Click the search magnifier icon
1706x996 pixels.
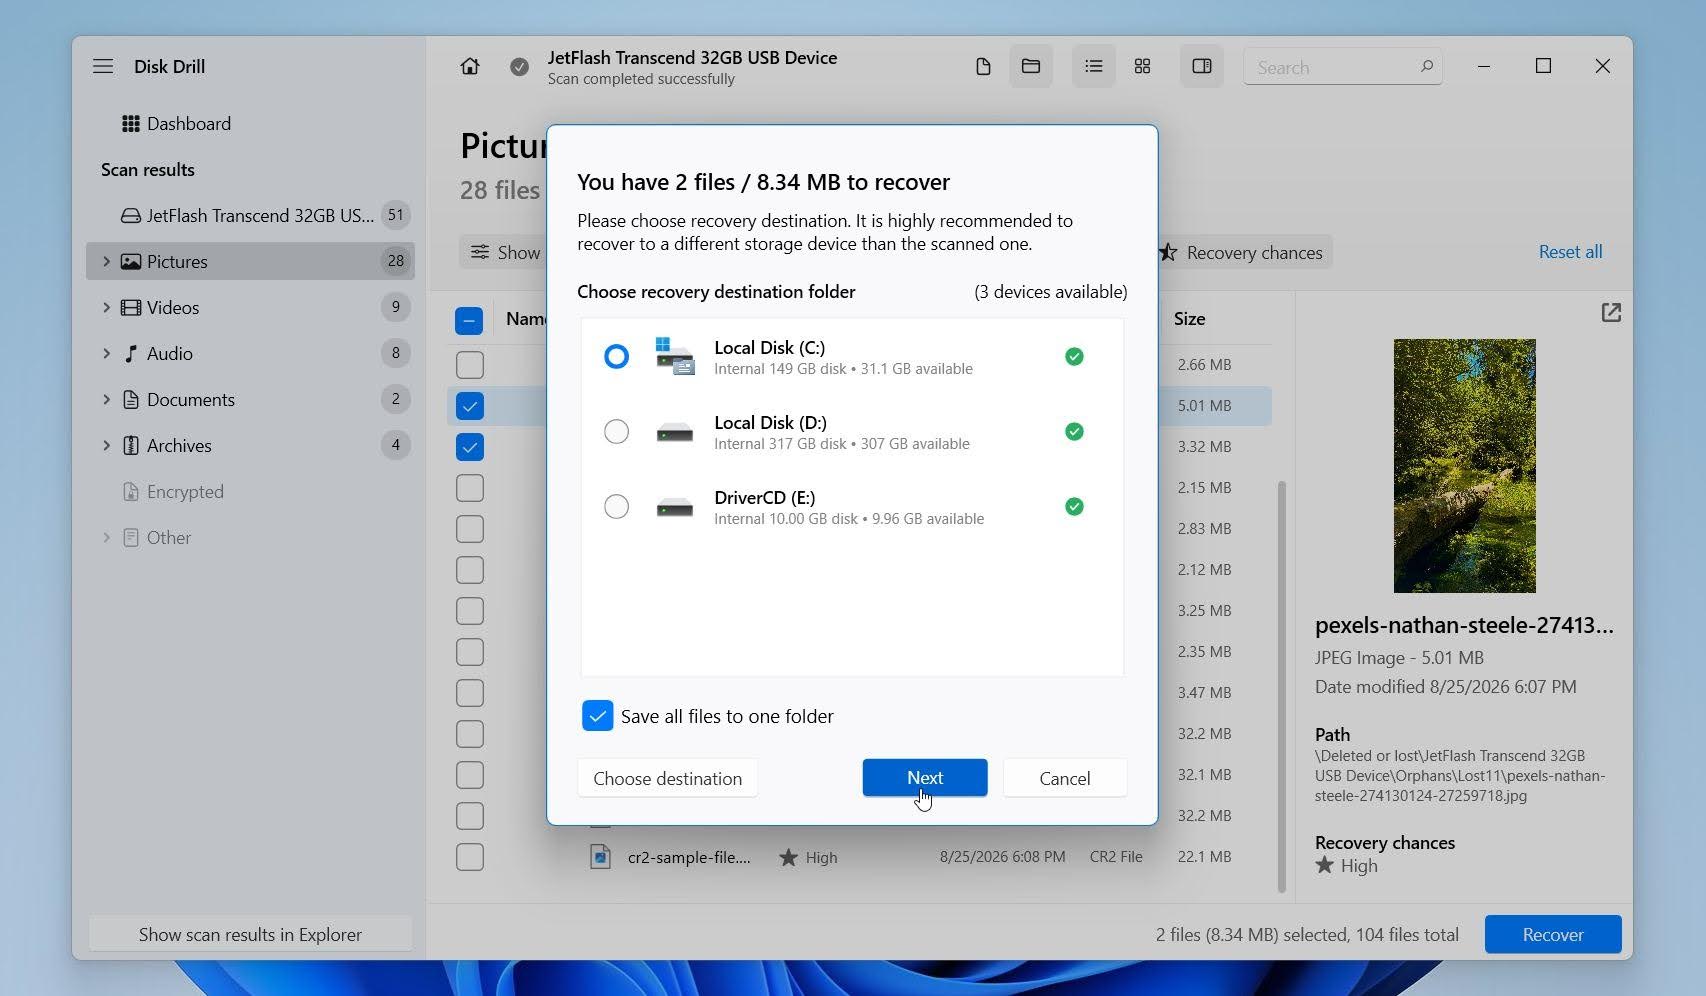(1426, 67)
